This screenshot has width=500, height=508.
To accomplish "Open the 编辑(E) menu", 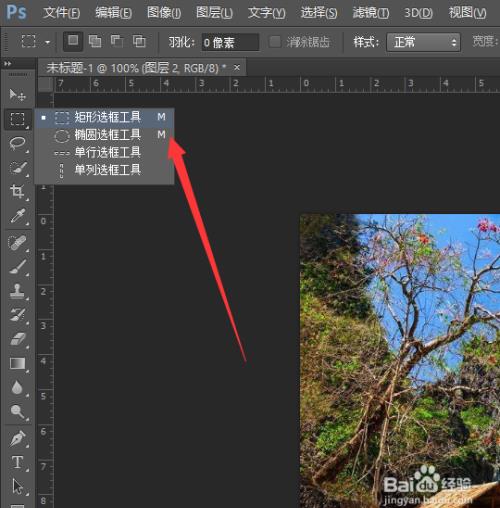I will pos(113,13).
